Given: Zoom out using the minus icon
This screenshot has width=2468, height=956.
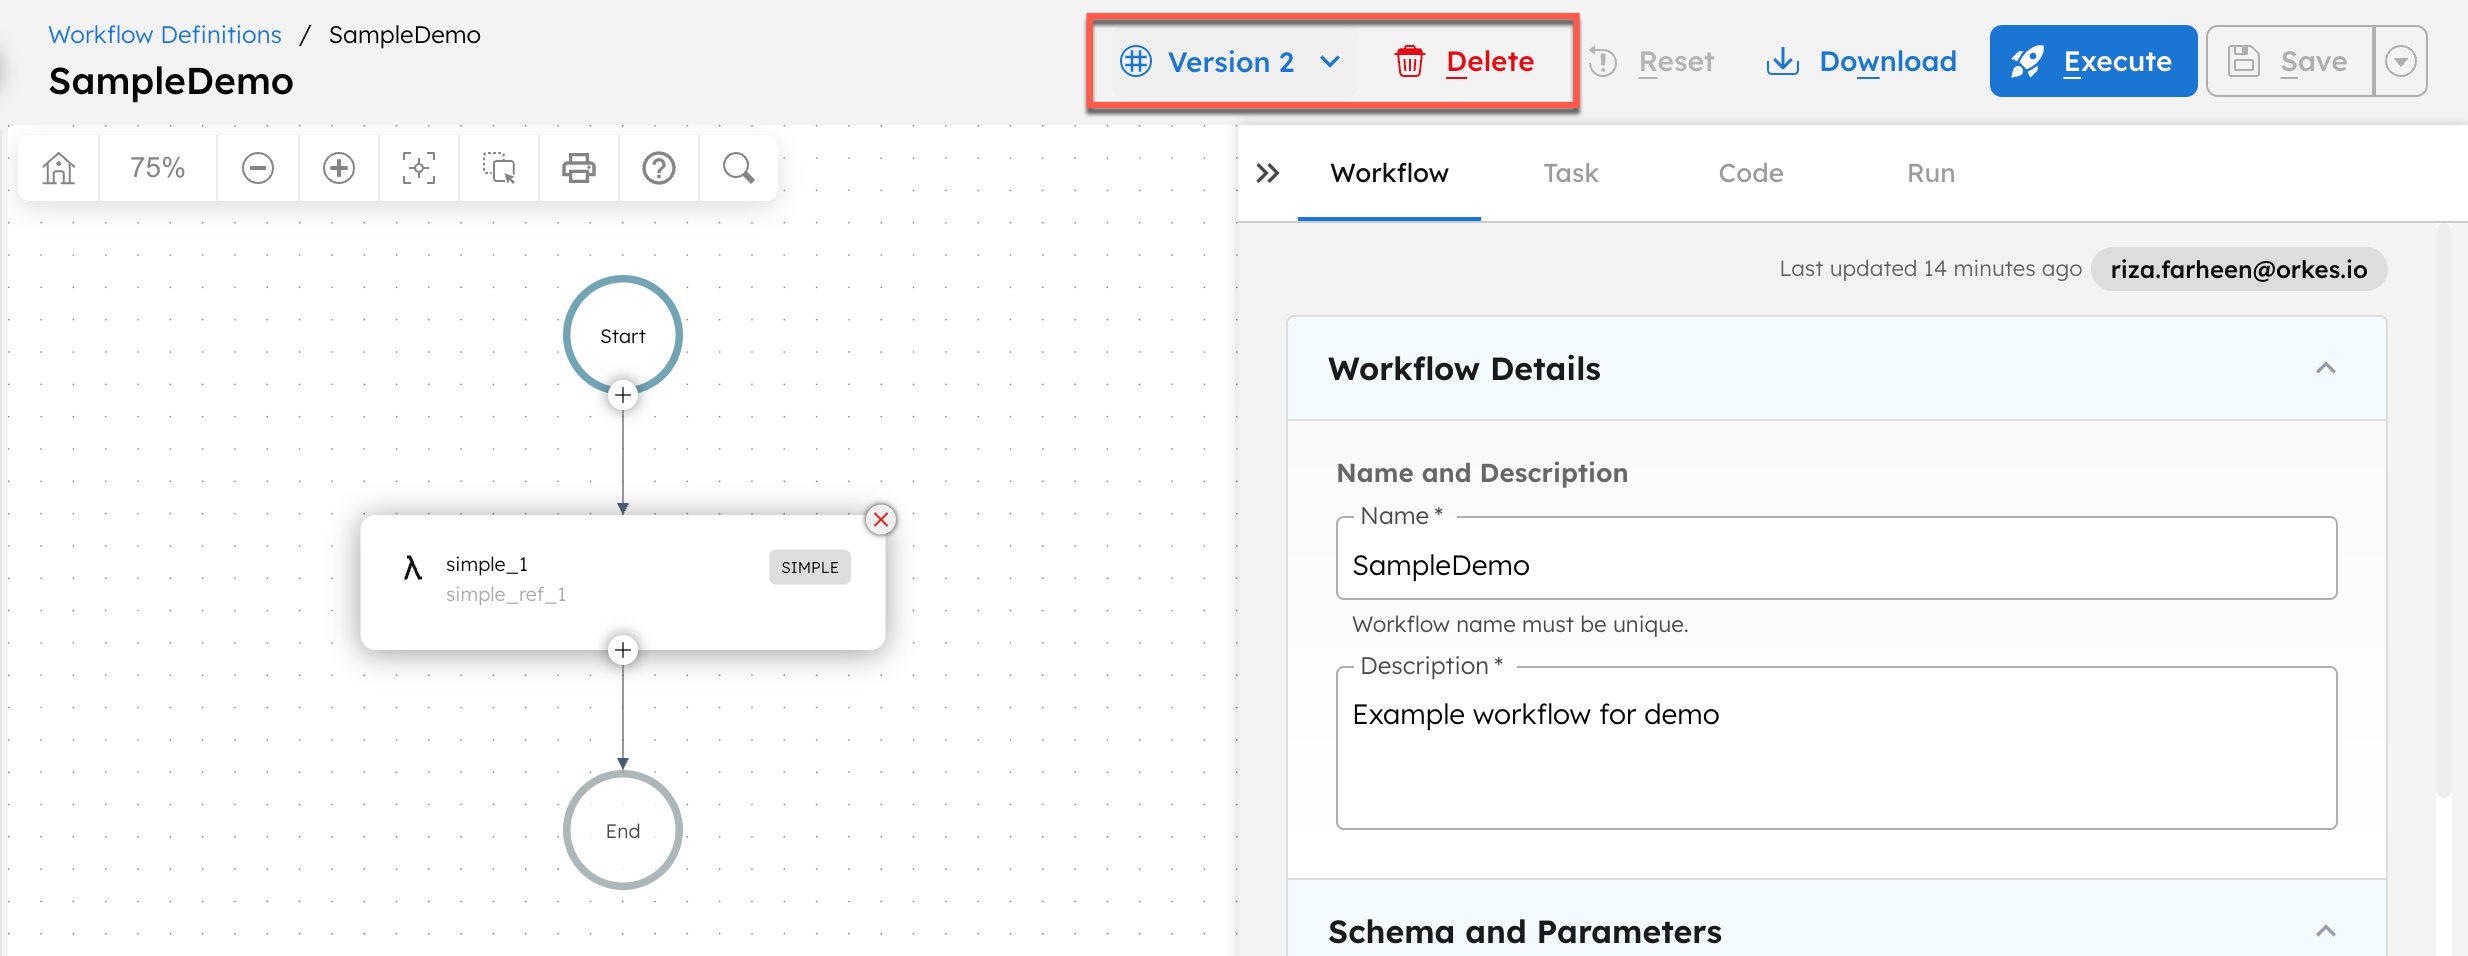Looking at the screenshot, I should 257,167.
